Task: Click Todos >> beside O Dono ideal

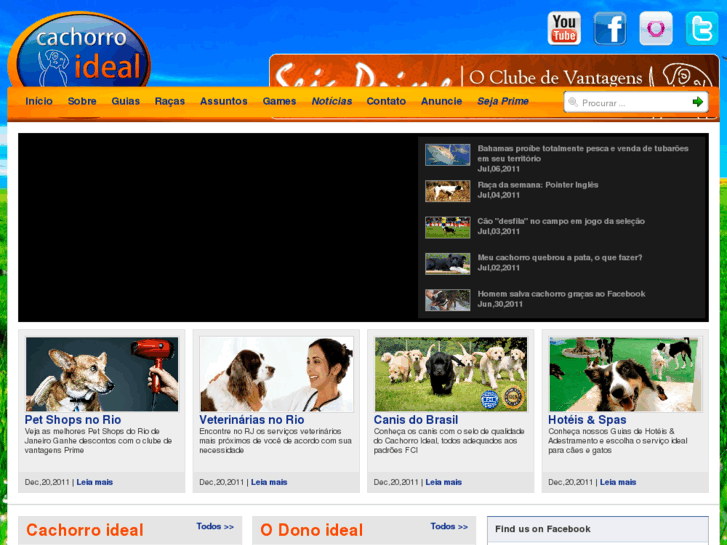Action: 449,526
